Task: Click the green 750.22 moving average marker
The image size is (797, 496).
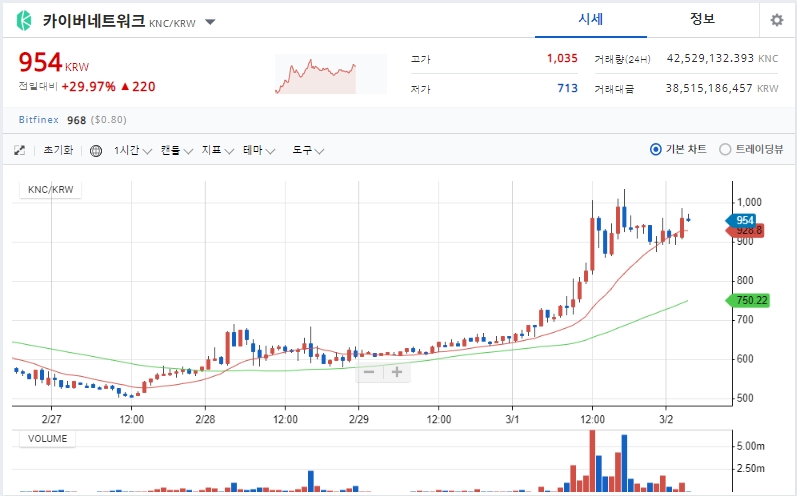Action: (748, 300)
